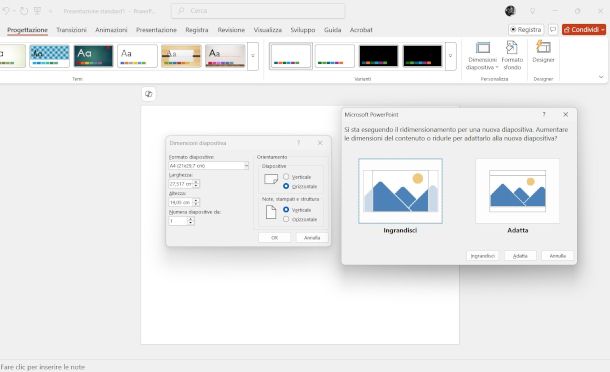Click into the Cerca search box

click(258, 11)
